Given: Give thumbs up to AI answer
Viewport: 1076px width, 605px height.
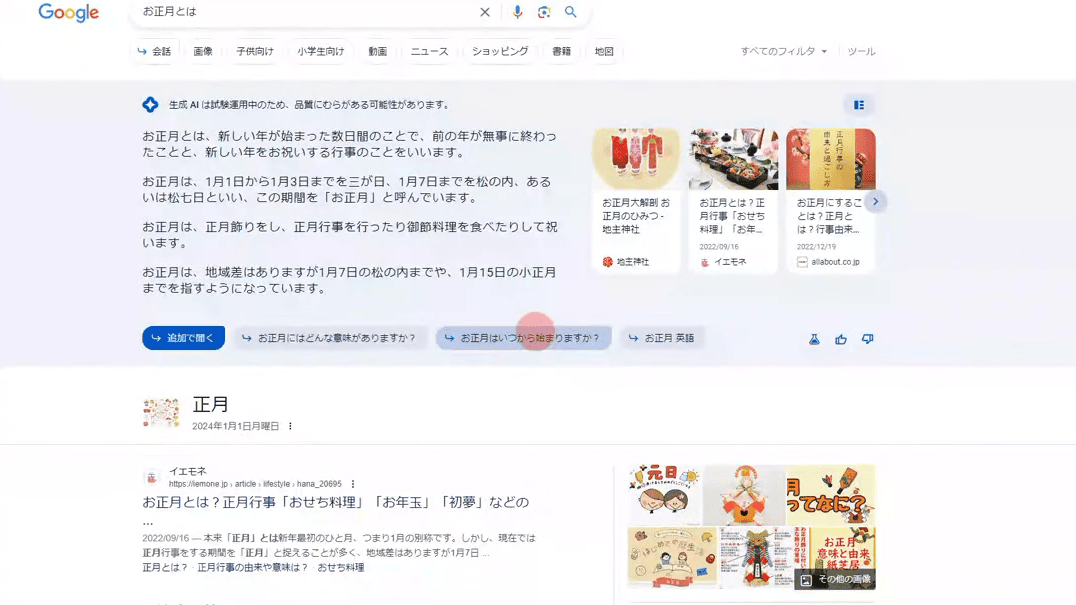Looking at the screenshot, I should [841, 339].
